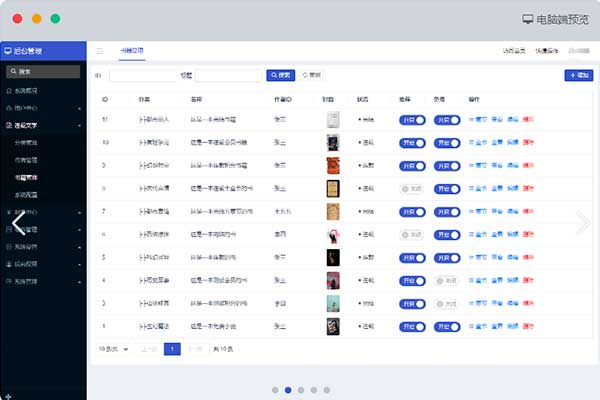The width and height of the screenshot is (600, 400).
Task: Turn on free toggle for book ID 4
Action: tap(446, 281)
